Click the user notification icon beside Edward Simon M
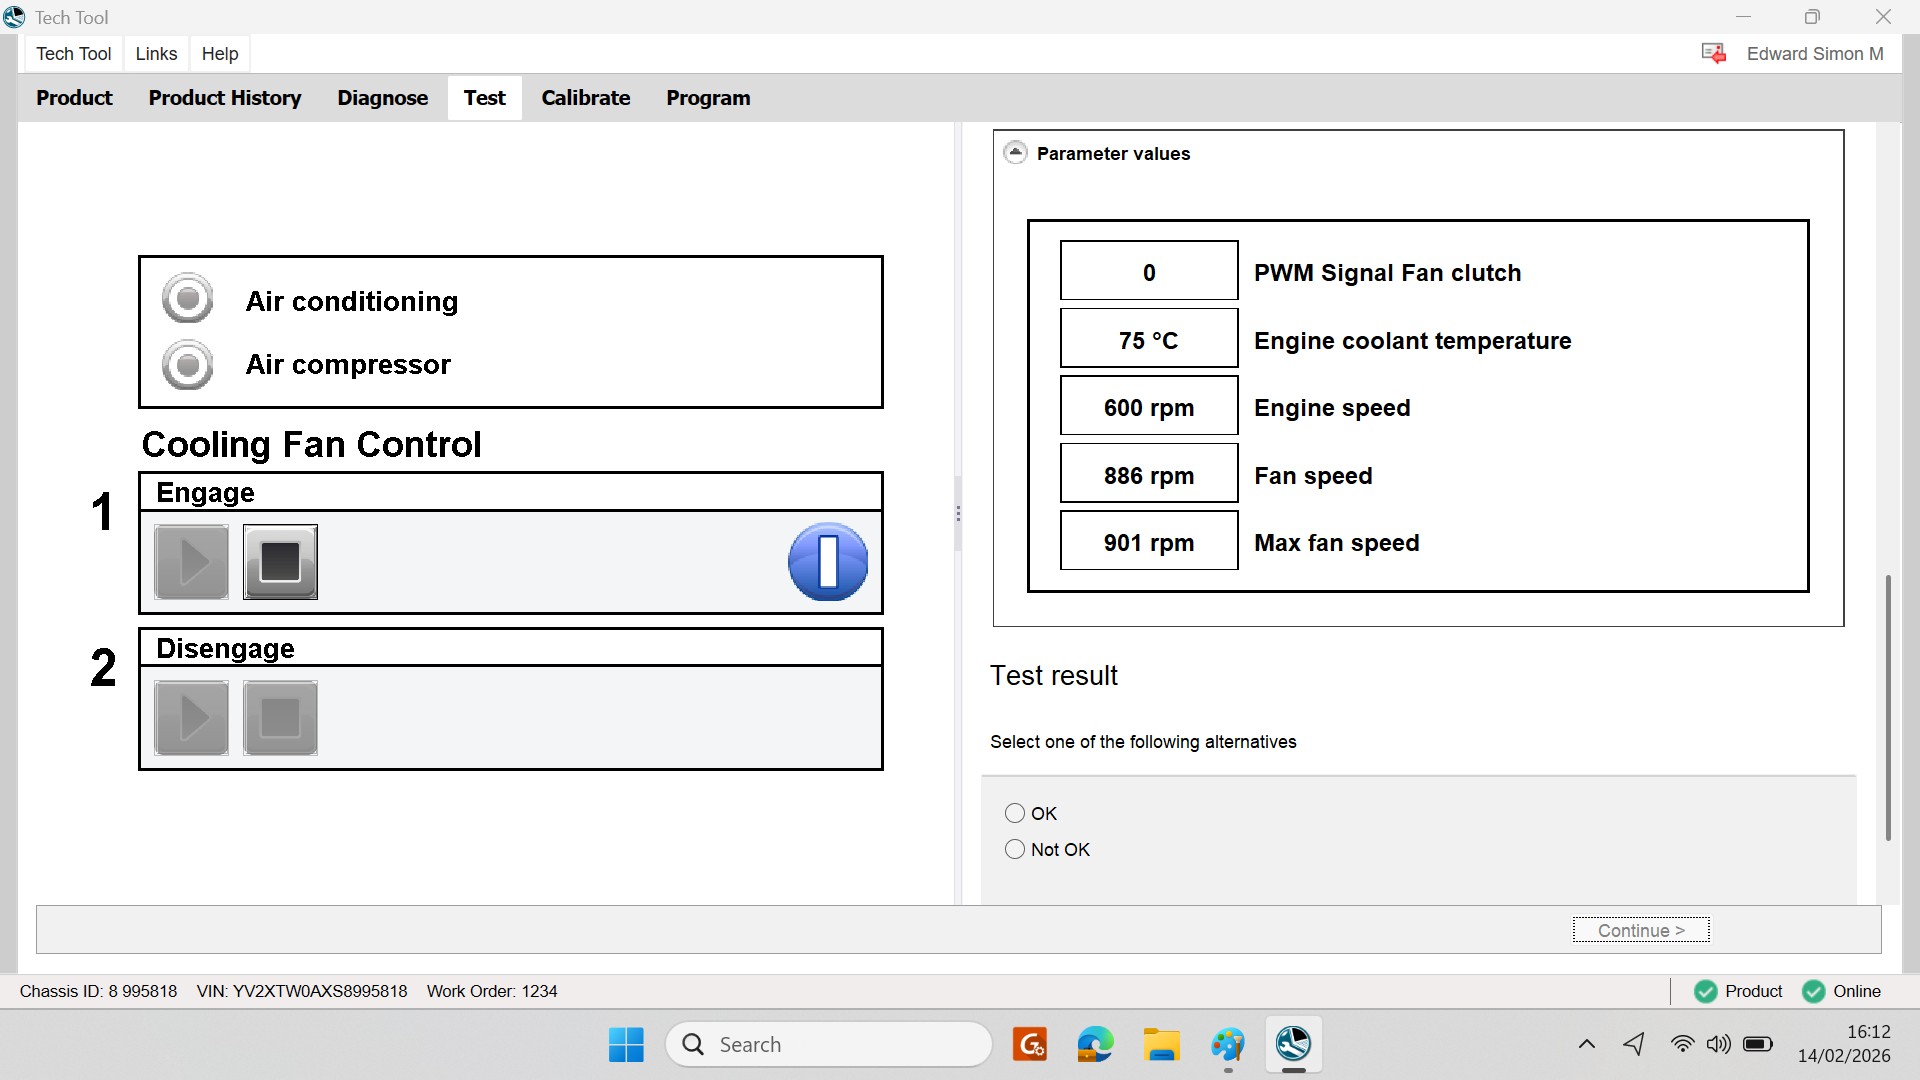The width and height of the screenshot is (1920, 1080). tap(1714, 54)
